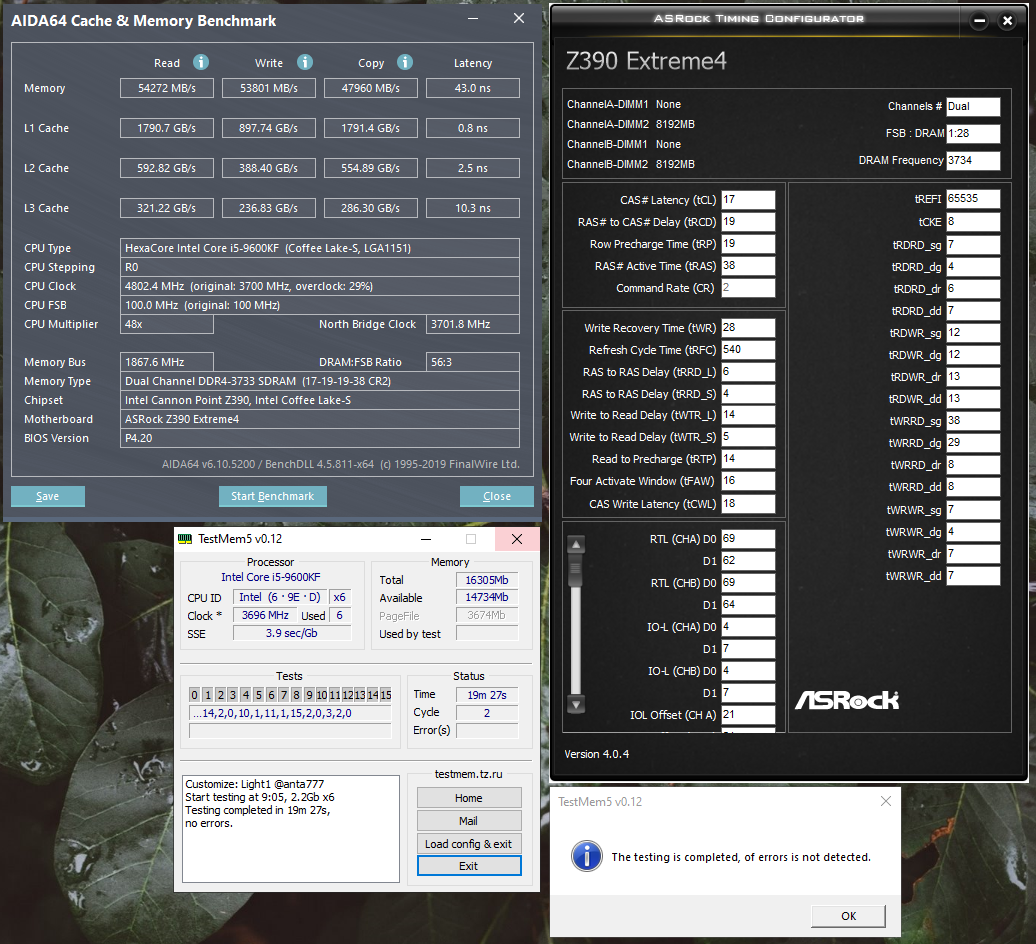1036x944 pixels.
Task: Minimize the ASRock Timing Configurator window
Action: pos(979,21)
